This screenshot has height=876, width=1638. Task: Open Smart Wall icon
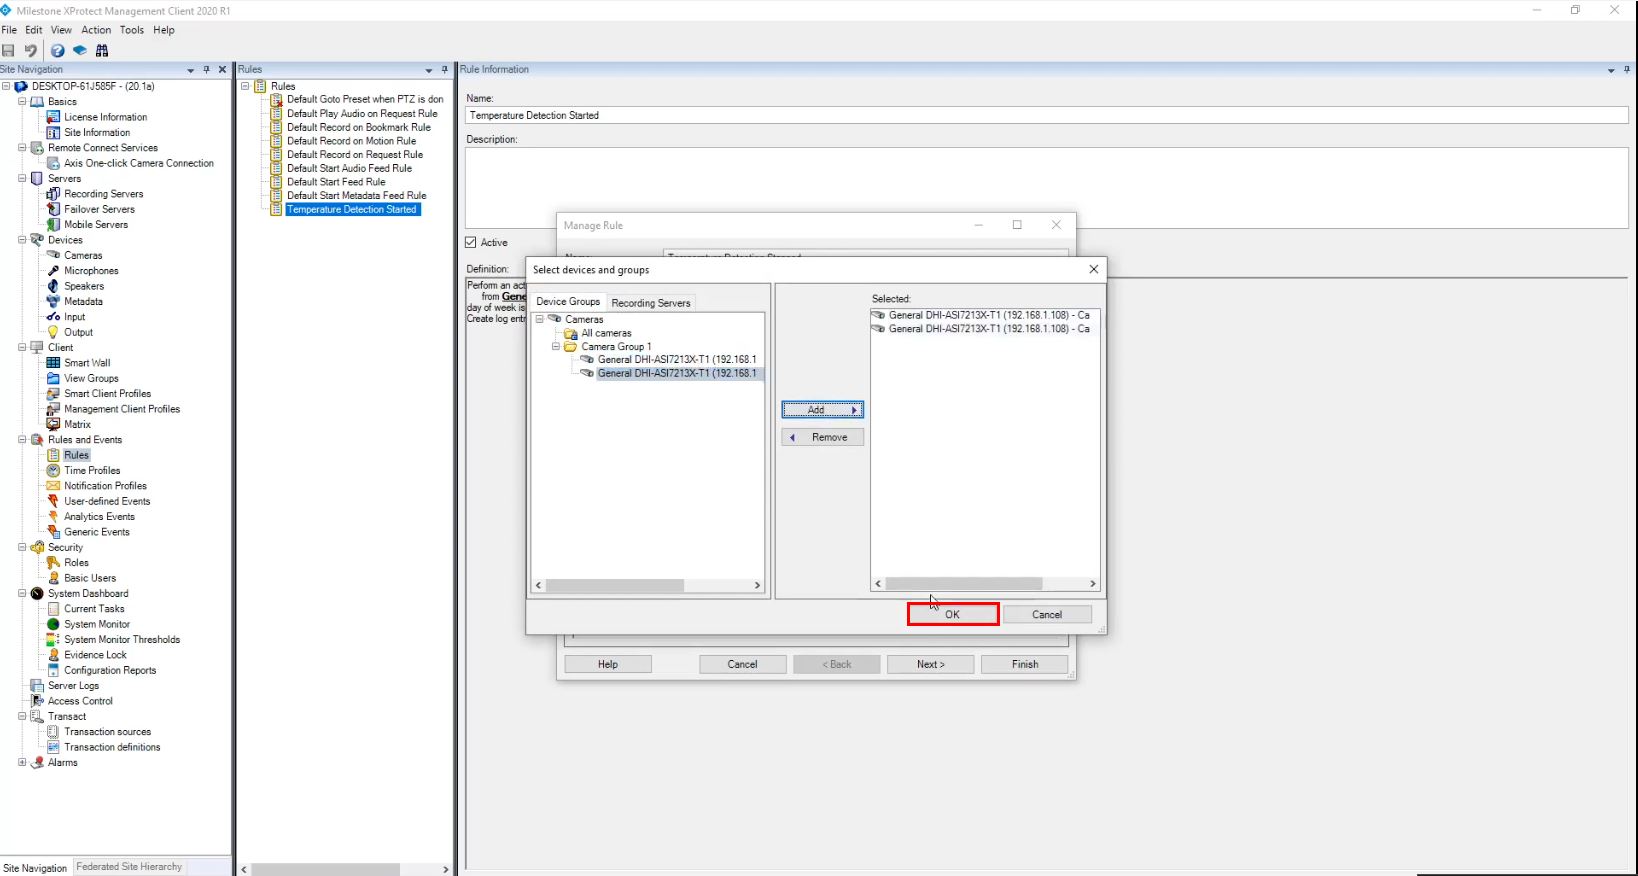tap(54, 363)
